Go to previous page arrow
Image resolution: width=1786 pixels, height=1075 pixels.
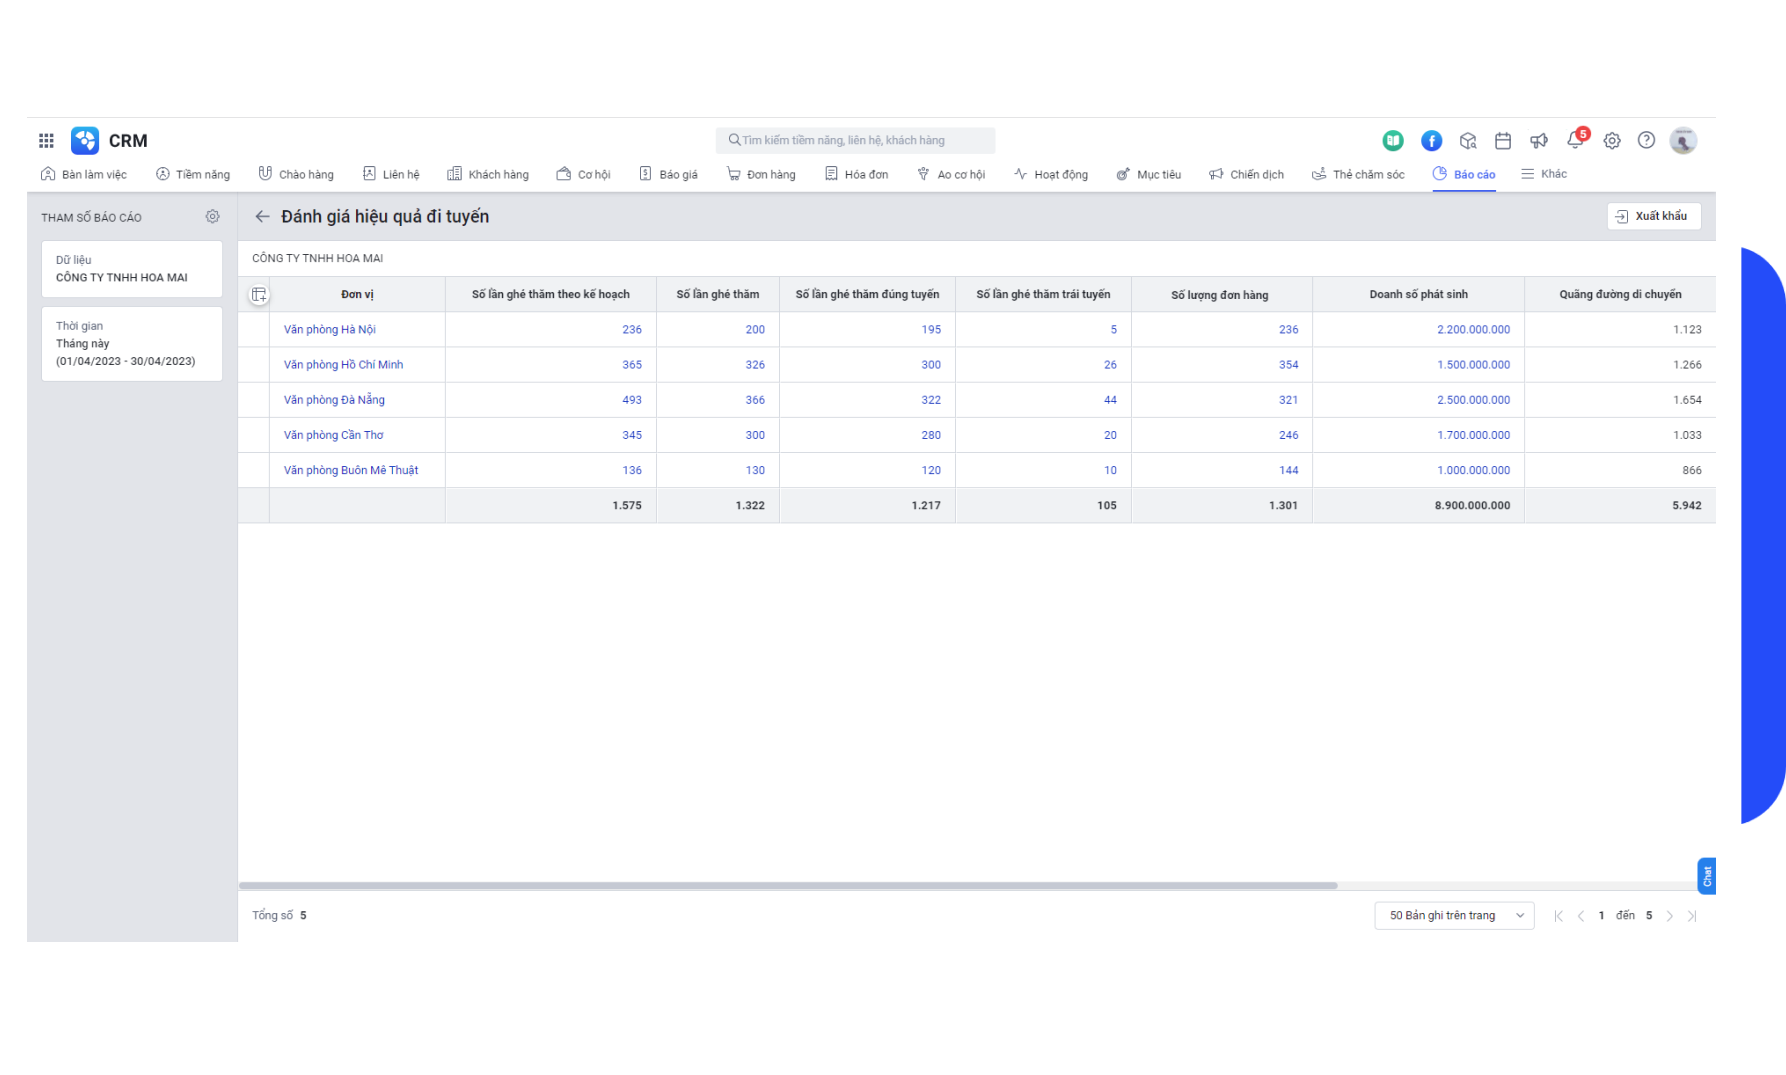click(x=1581, y=916)
